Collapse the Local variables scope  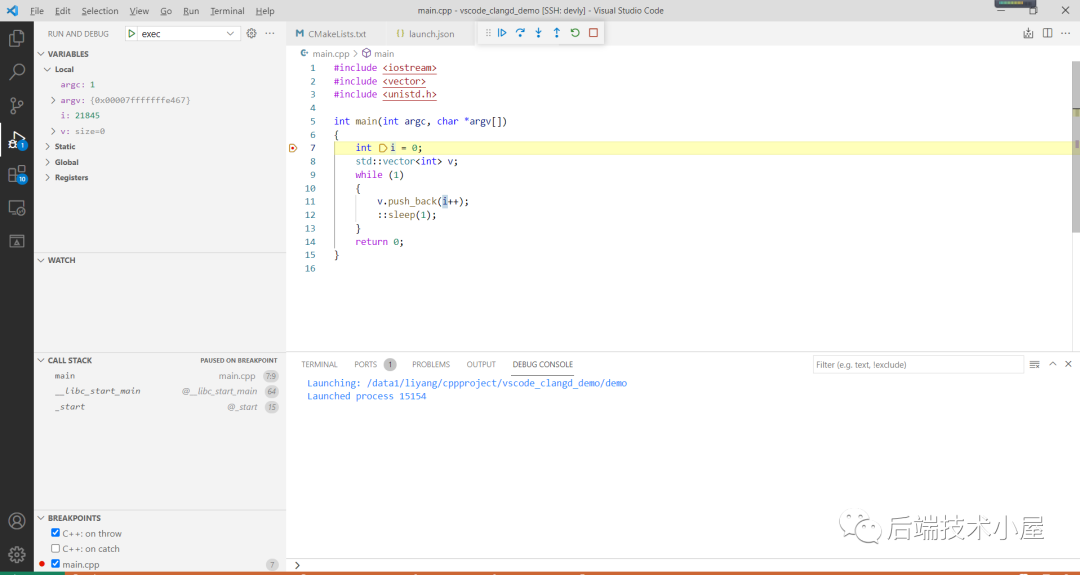coord(160,70)
